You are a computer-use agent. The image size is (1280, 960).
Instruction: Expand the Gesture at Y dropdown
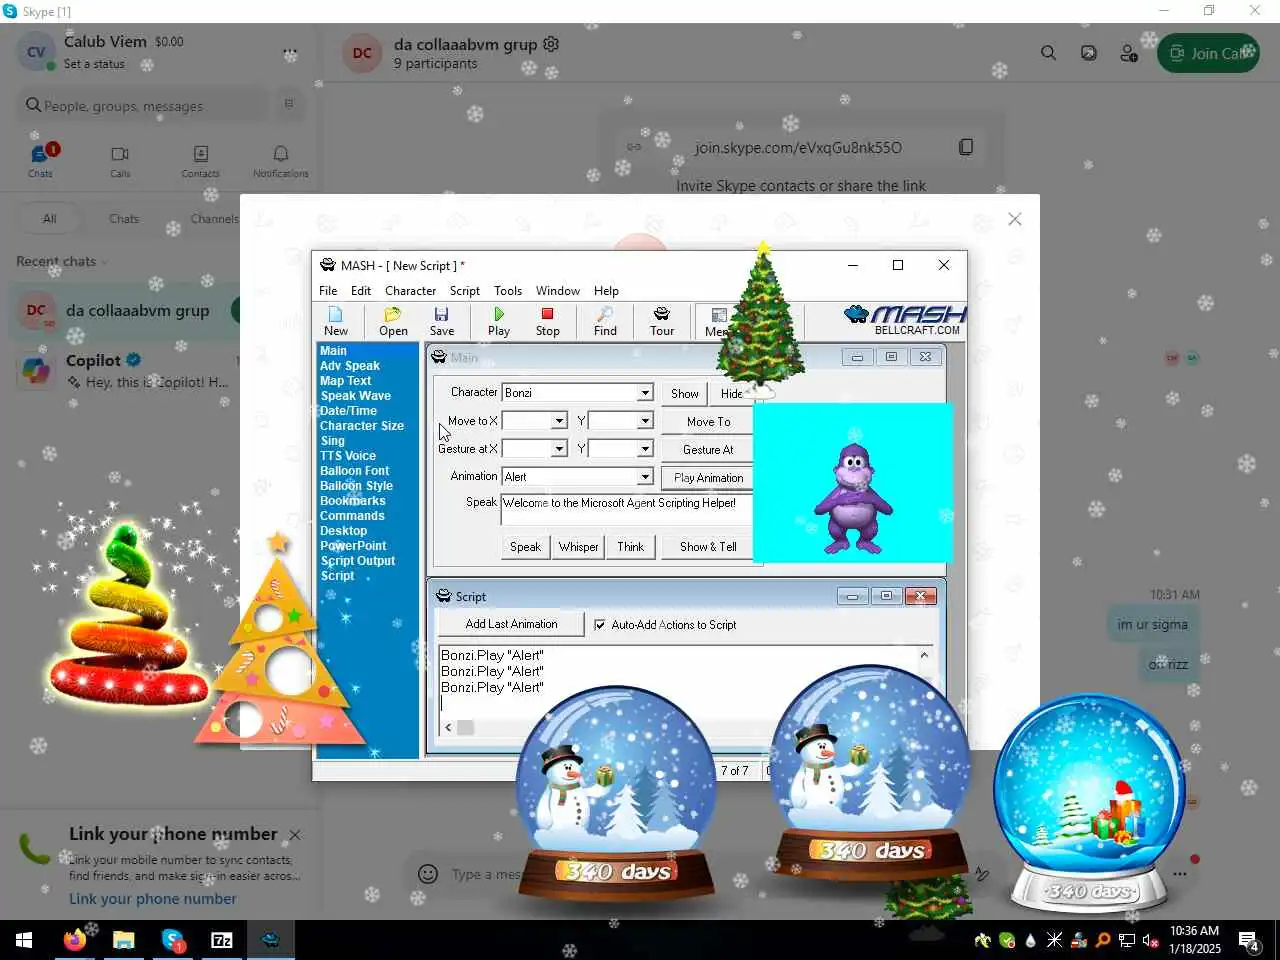click(x=645, y=449)
